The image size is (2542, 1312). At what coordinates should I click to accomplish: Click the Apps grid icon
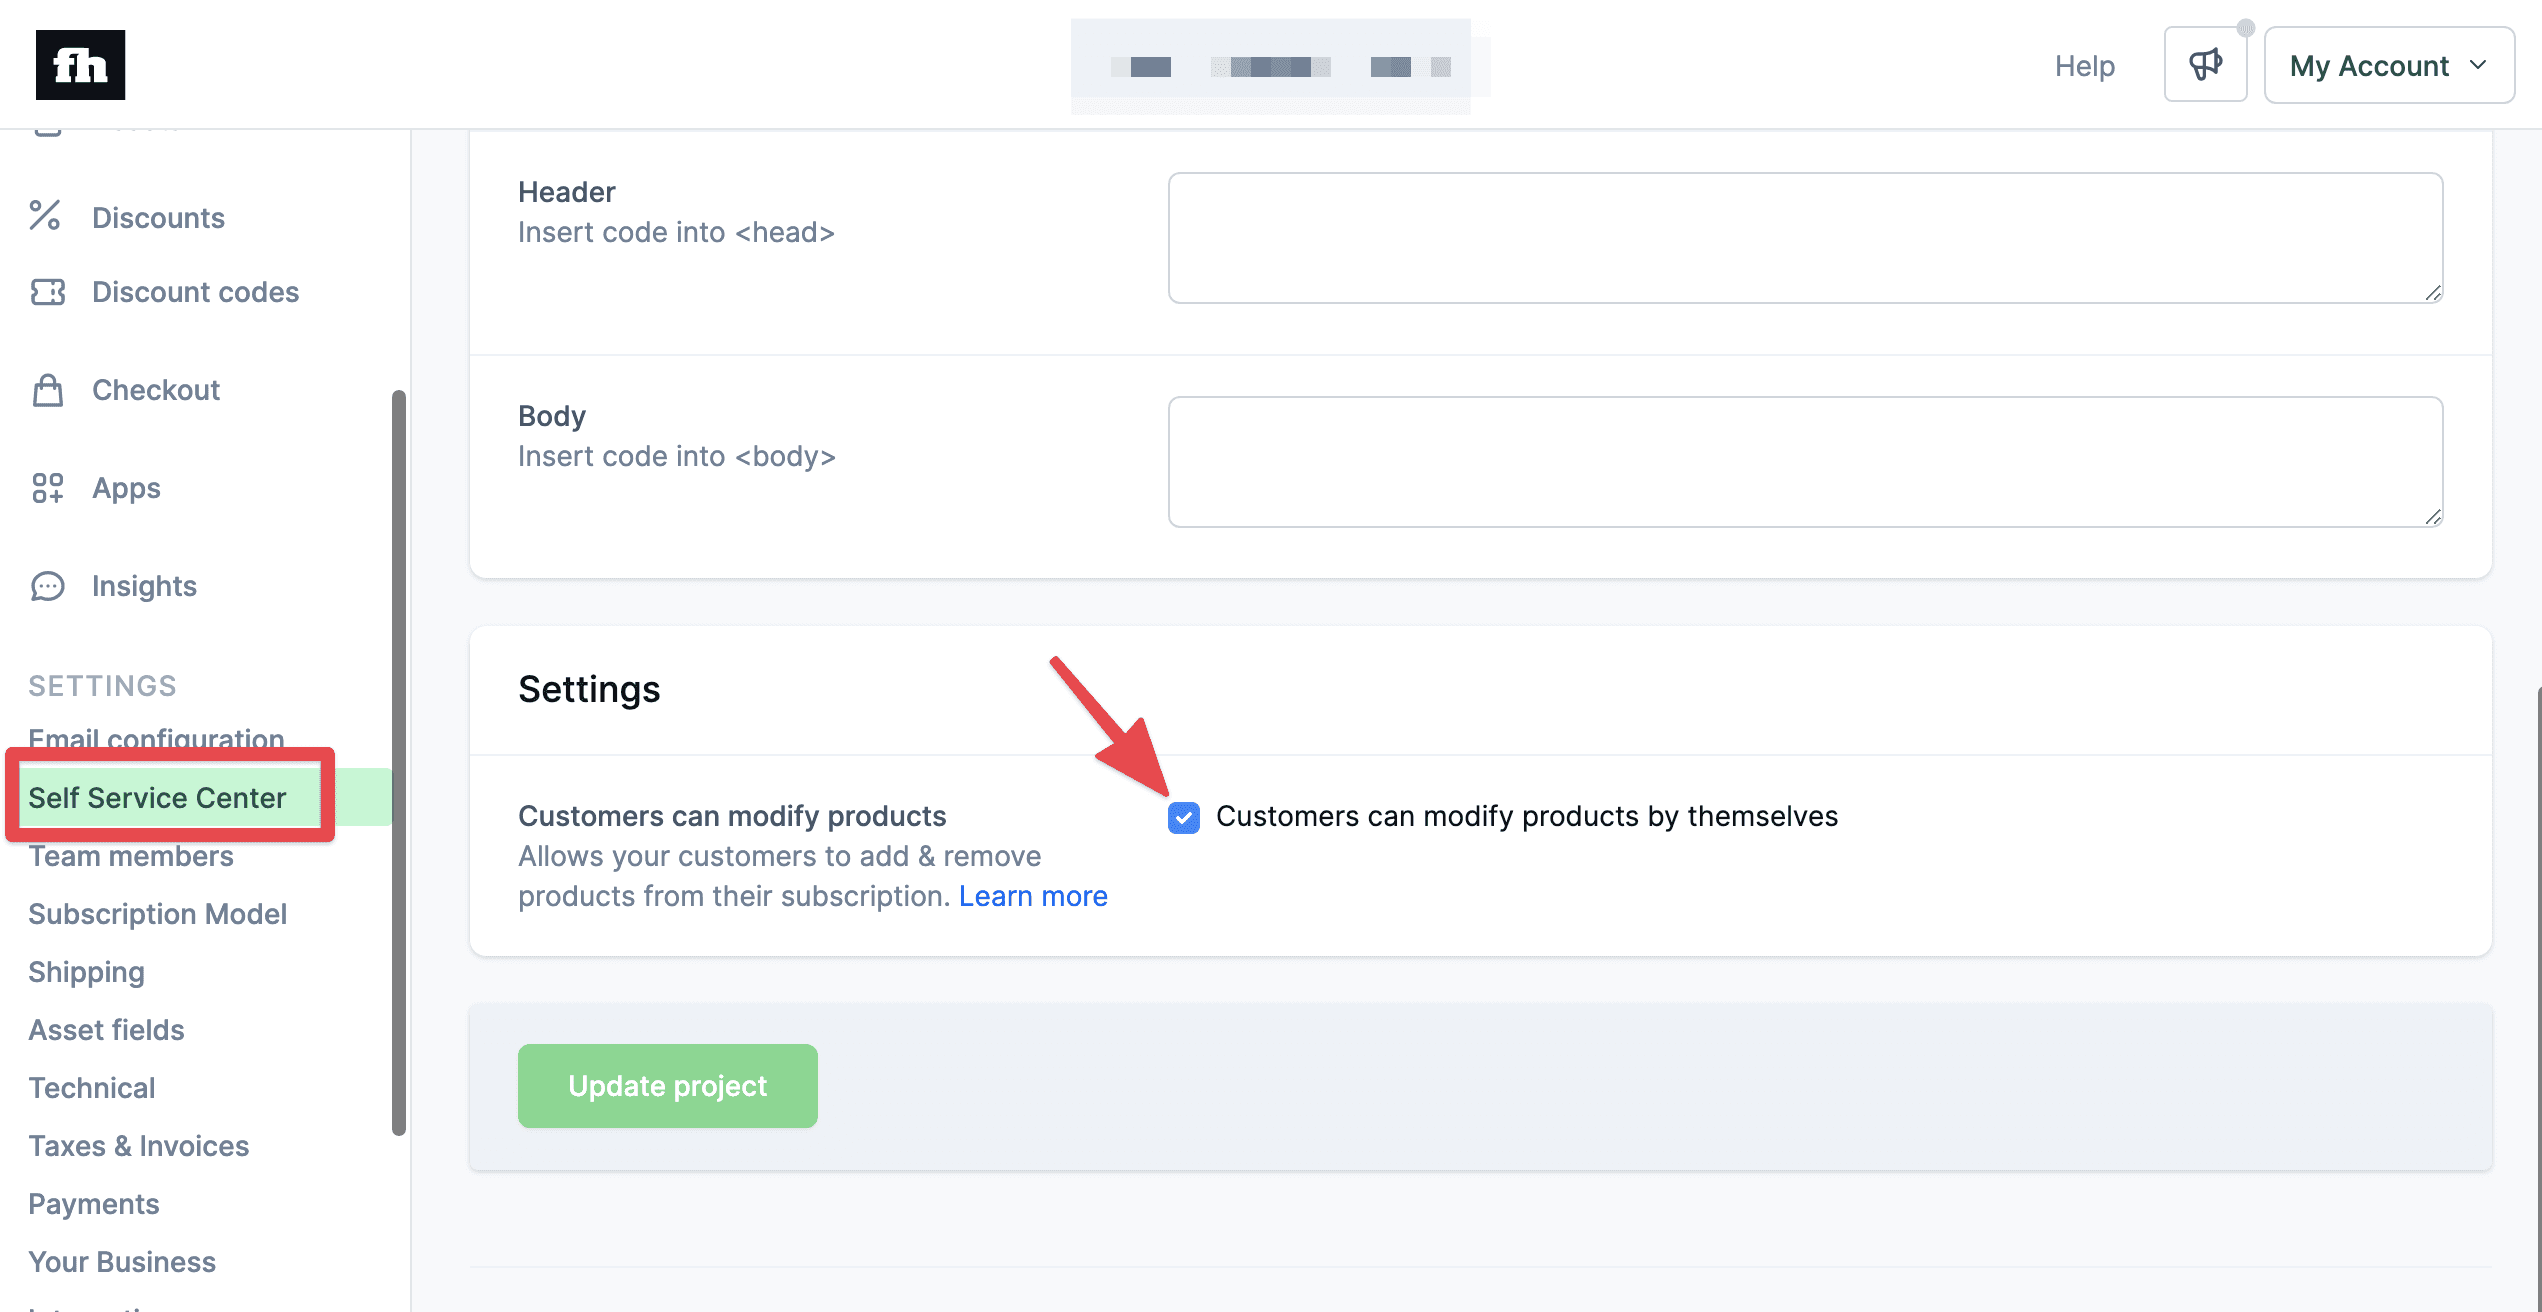coord(47,488)
